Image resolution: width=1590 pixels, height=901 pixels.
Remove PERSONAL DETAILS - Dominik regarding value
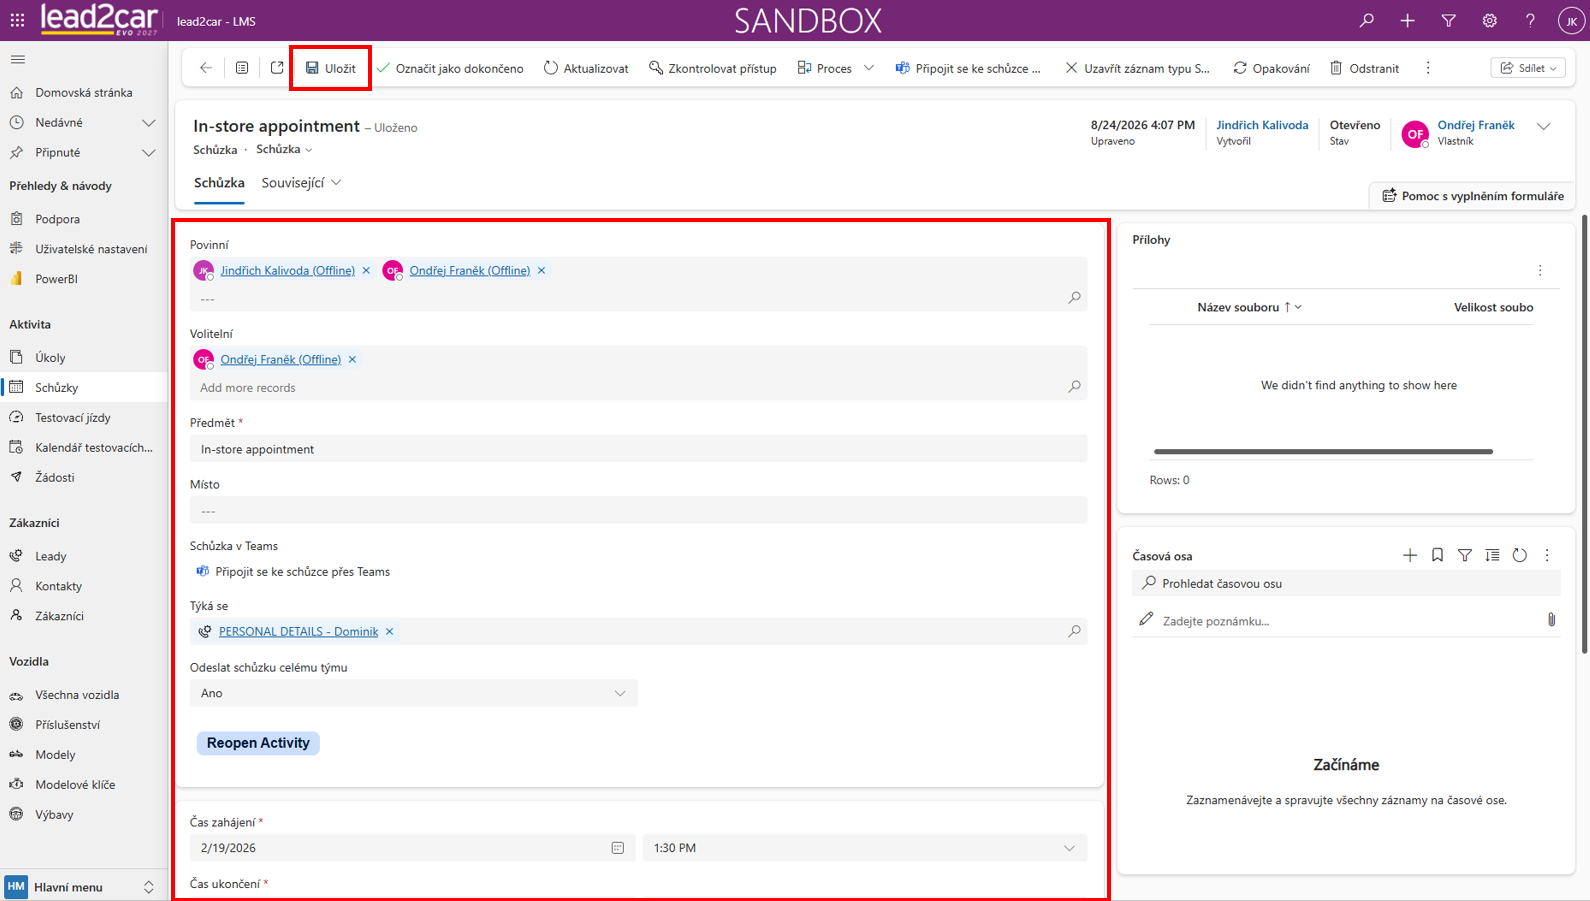(x=390, y=632)
